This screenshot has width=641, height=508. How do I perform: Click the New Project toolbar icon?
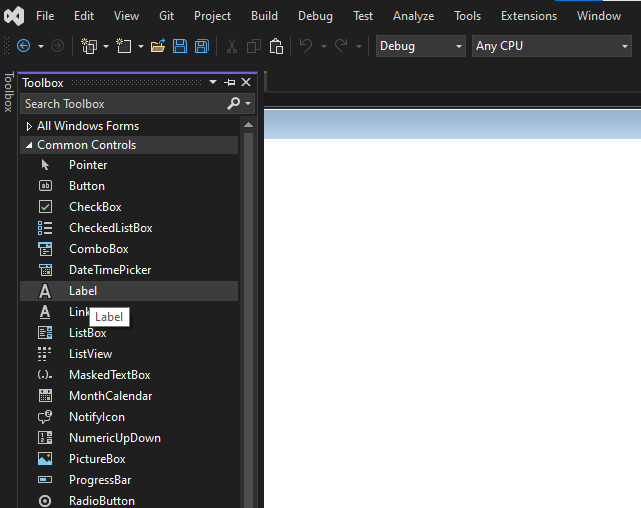89,46
